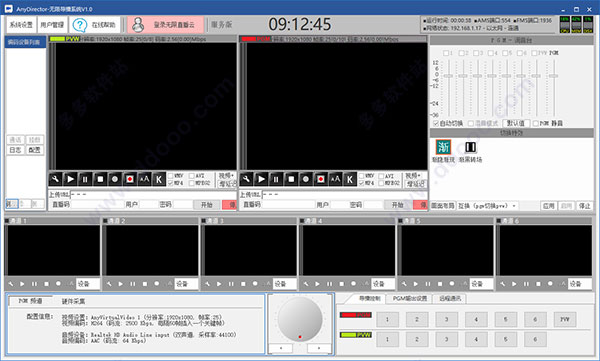Switch to the PGM 频道 tab
Viewport: 600px width, 361px height.
[31, 301]
